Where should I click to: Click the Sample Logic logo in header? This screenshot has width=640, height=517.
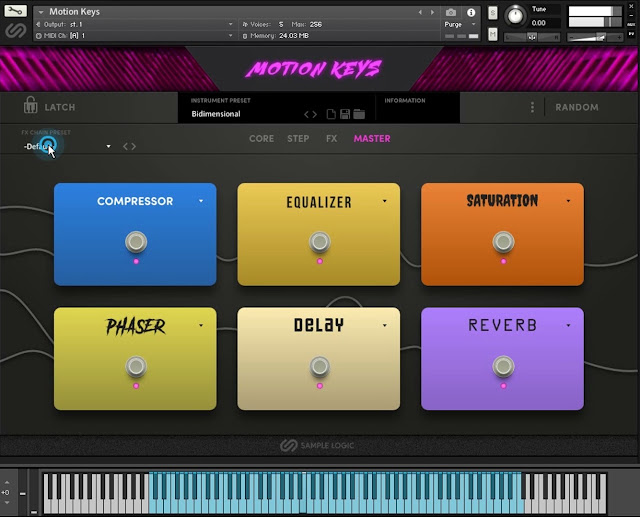[16, 31]
